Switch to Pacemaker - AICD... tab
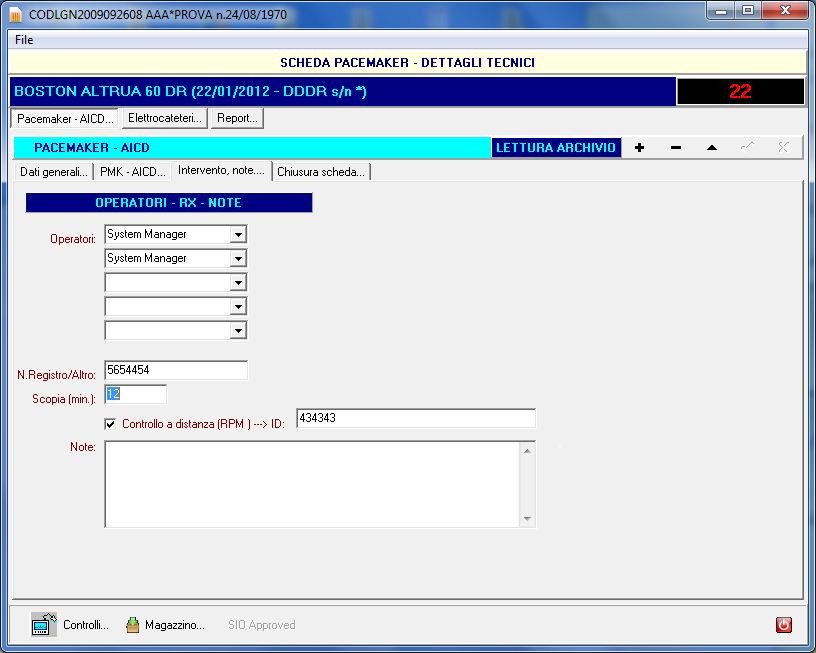Image resolution: width=816 pixels, height=653 pixels. tap(65, 119)
